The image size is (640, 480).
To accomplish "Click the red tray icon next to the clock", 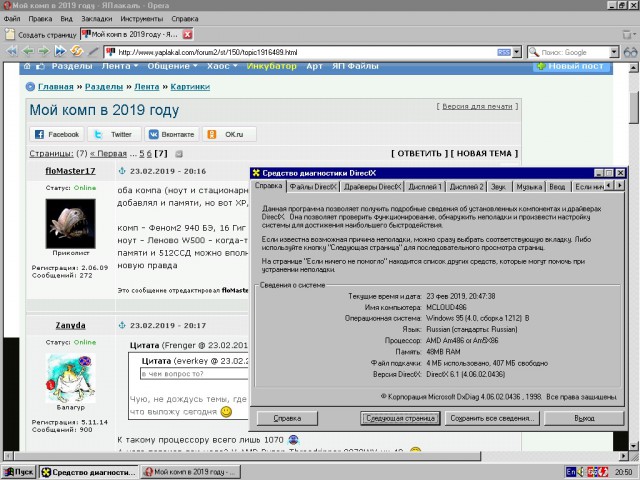I will coord(602,472).
